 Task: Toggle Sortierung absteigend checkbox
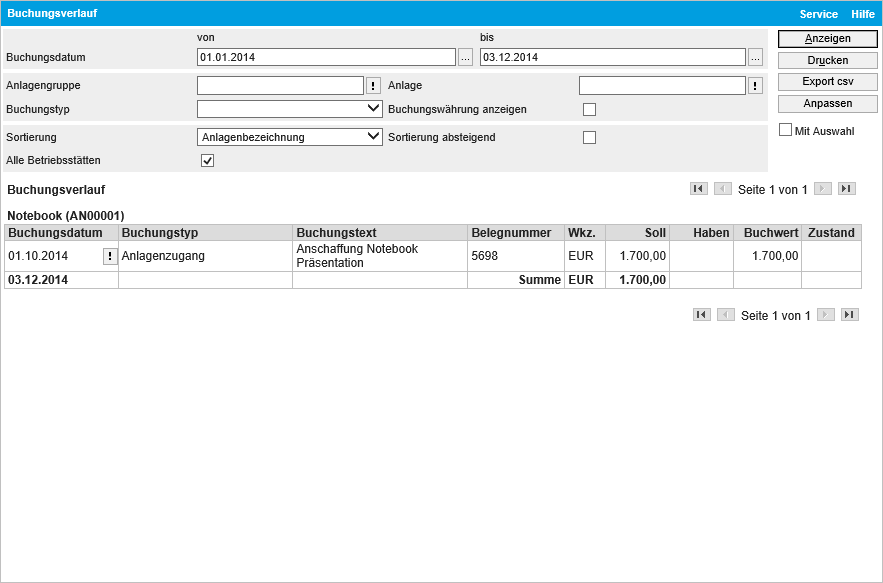click(589, 138)
